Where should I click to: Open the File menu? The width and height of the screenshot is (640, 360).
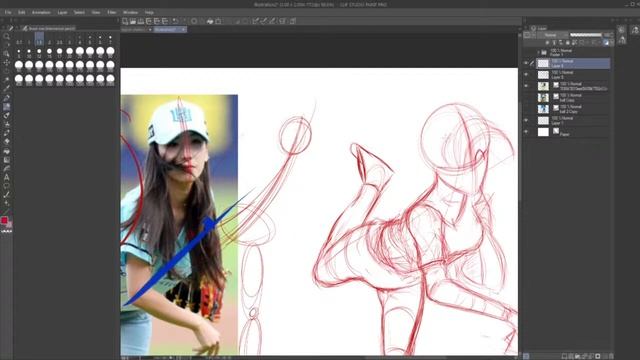[x=8, y=12]
